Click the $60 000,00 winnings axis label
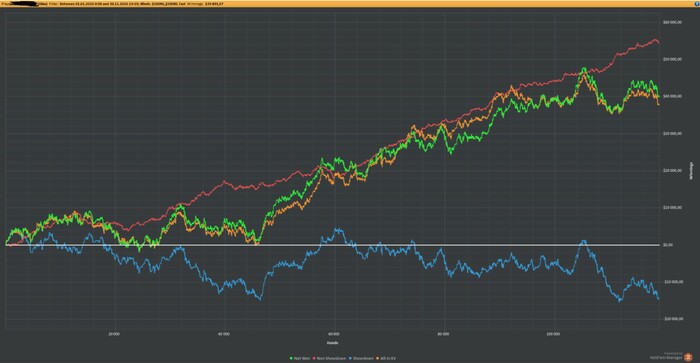The image size is (700, 363). tap(673, 22)
